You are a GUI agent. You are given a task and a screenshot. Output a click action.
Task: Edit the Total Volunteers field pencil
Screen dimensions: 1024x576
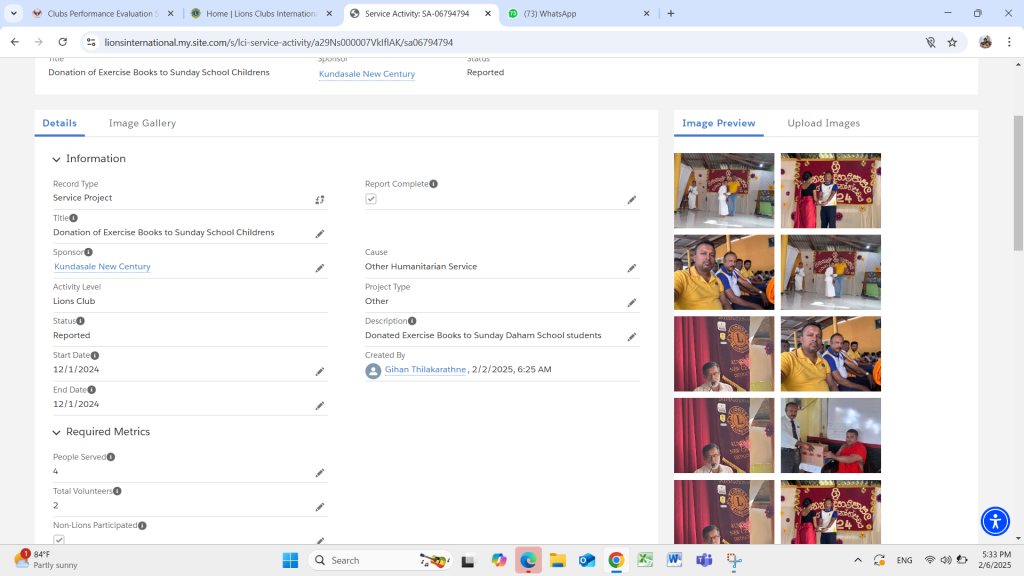click(320, 507)
